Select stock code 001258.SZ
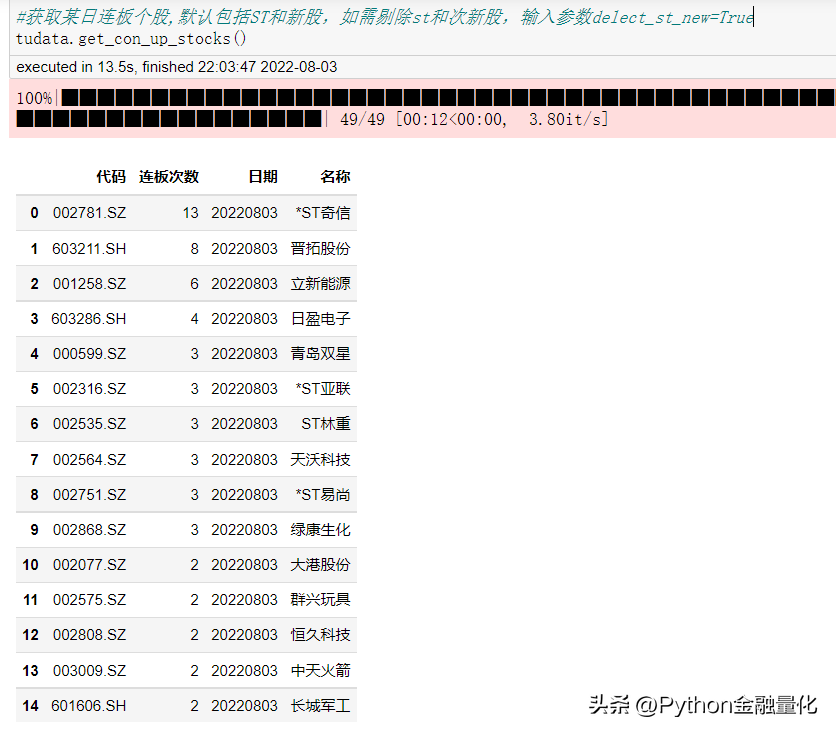The height and width of the screenshot is (734, 836). click(x=90, y=284)
